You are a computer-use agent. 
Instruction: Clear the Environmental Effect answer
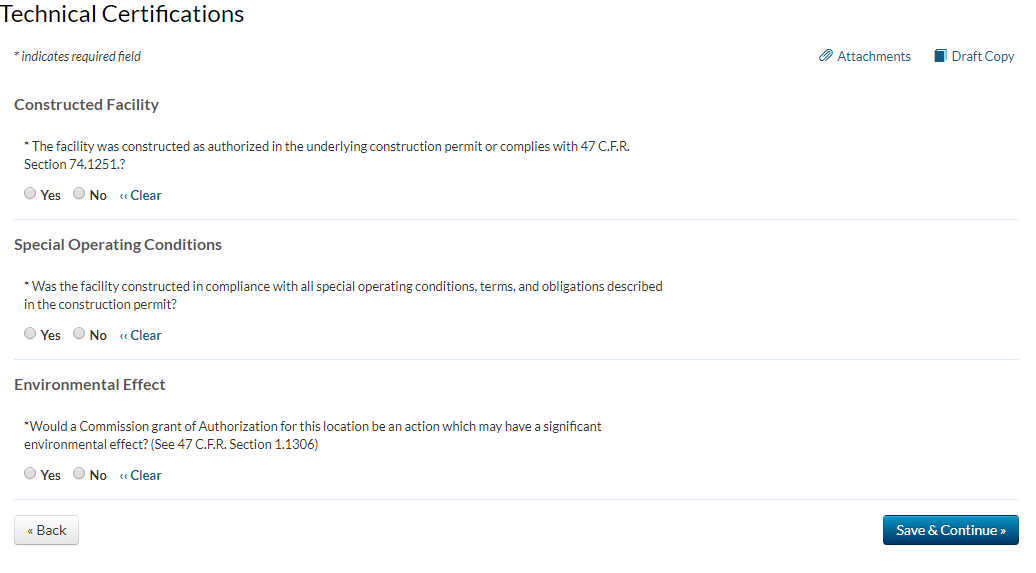(x=141, y=475)
